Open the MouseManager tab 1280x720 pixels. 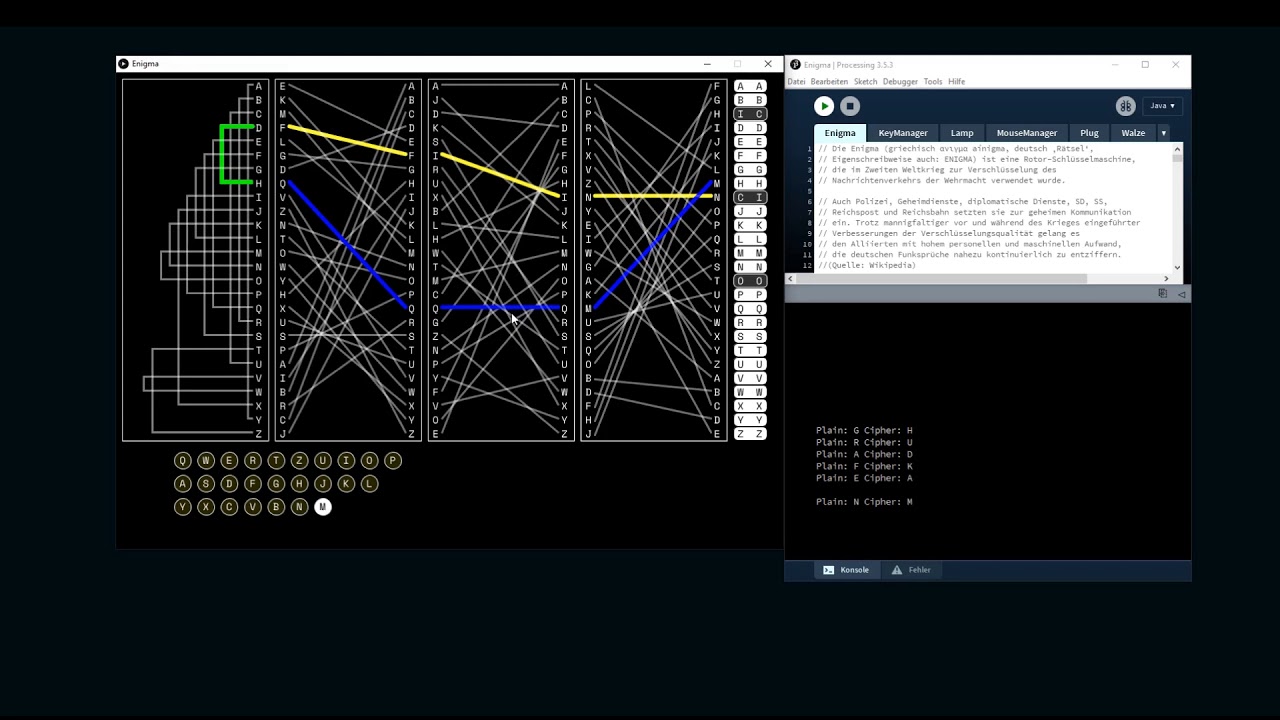(1026, 133)
